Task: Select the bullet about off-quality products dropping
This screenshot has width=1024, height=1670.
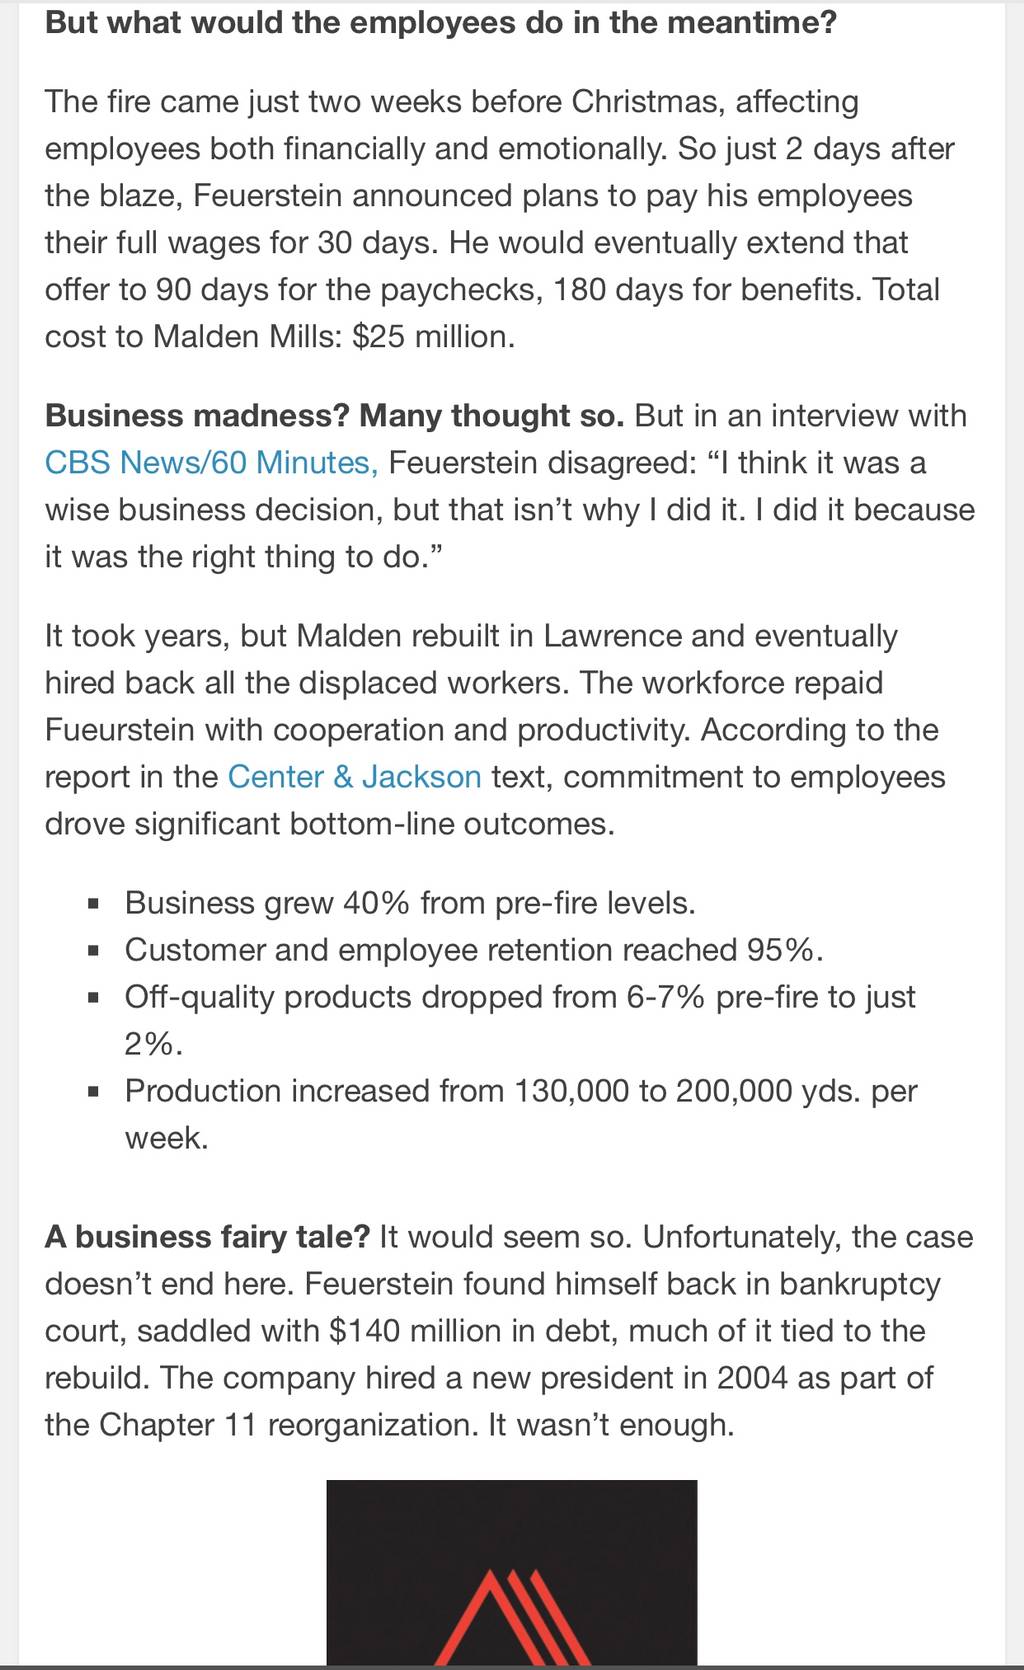Action: click(x=520, y=1021)
